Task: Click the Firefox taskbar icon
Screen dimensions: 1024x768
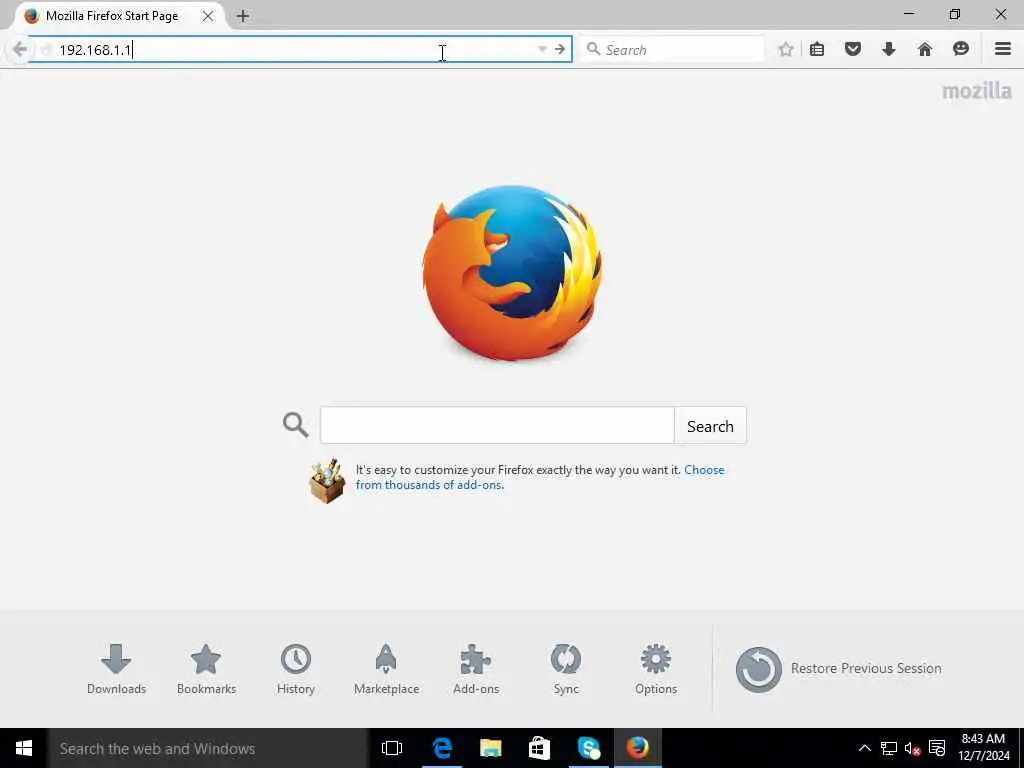Action: [x=637, y=748]
